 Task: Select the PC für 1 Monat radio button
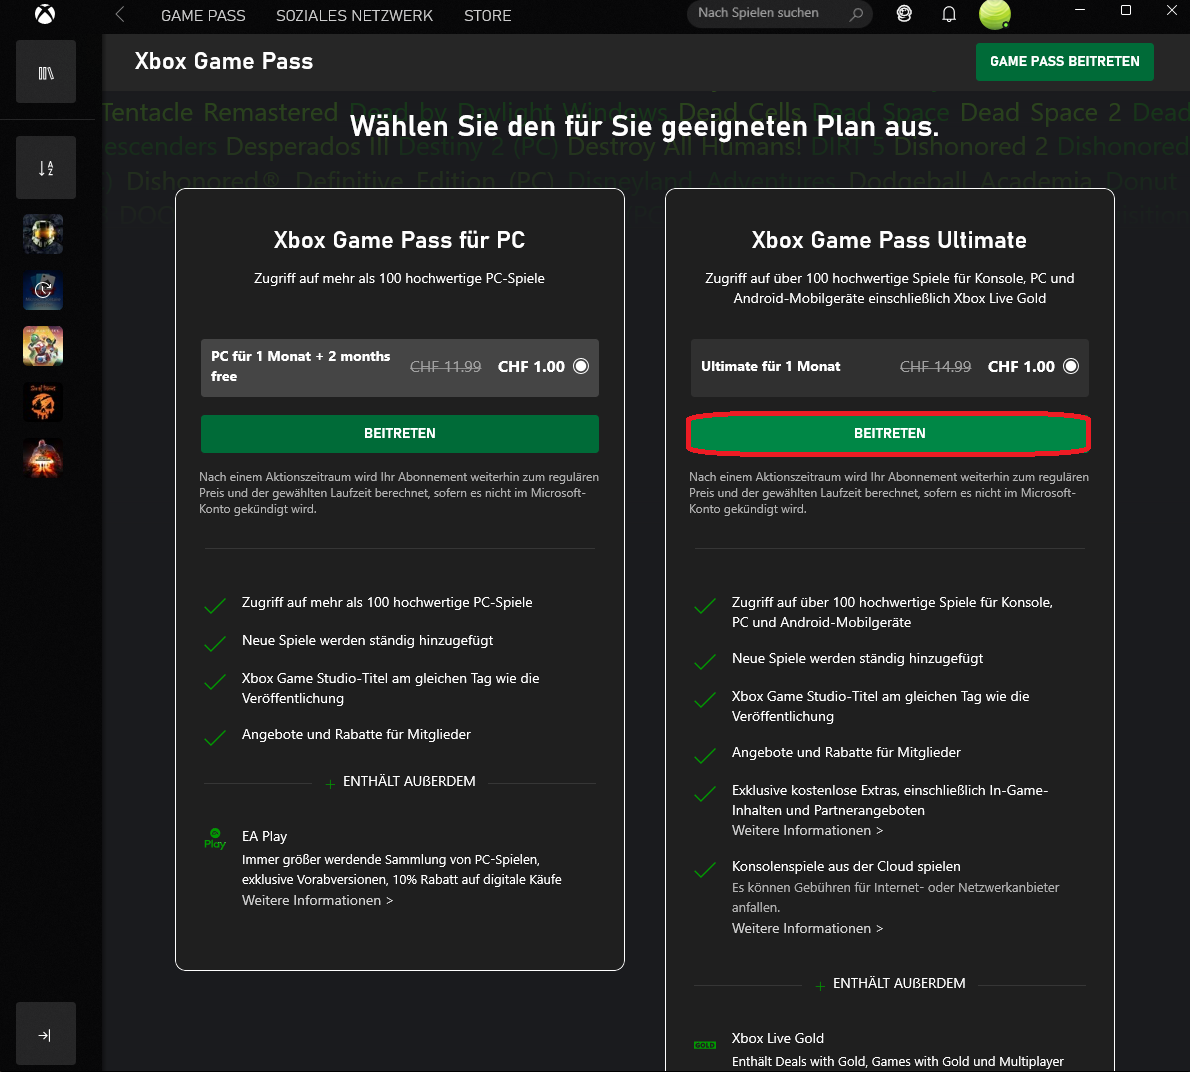click(x=581, y=366)
